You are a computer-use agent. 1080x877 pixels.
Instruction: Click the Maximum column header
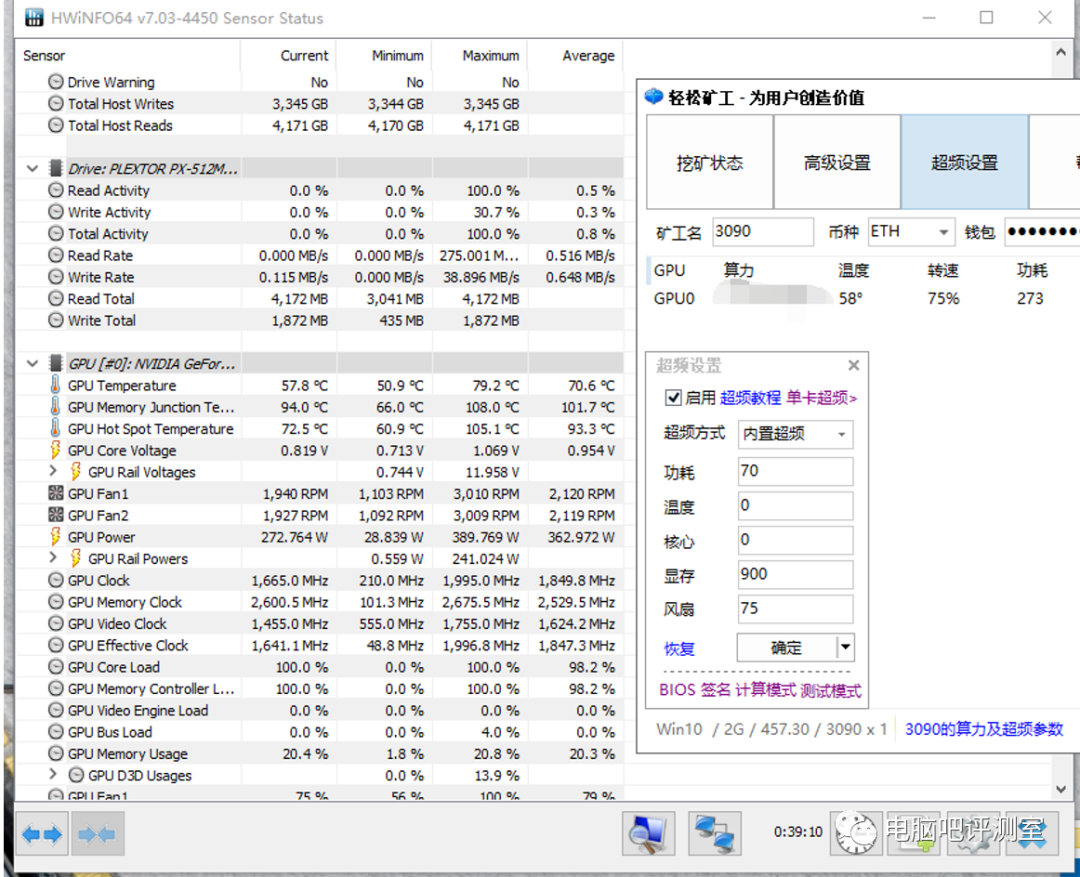[490, 56]
